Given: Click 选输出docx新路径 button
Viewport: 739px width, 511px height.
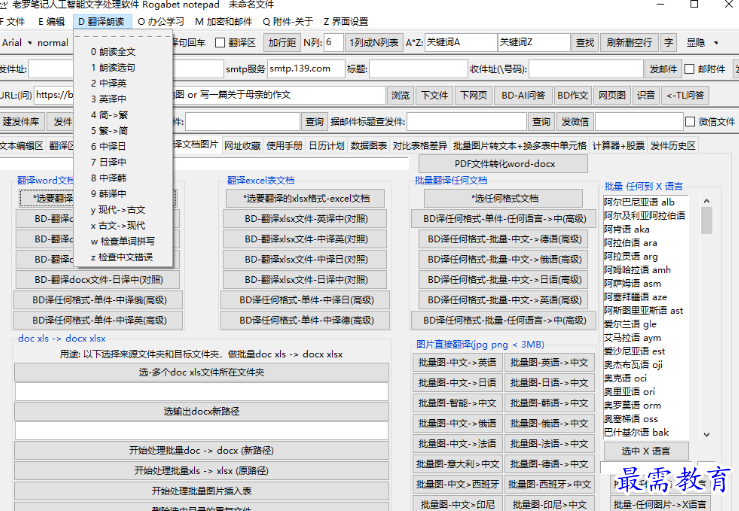Looking at the screenshot, I should [201, 412].
